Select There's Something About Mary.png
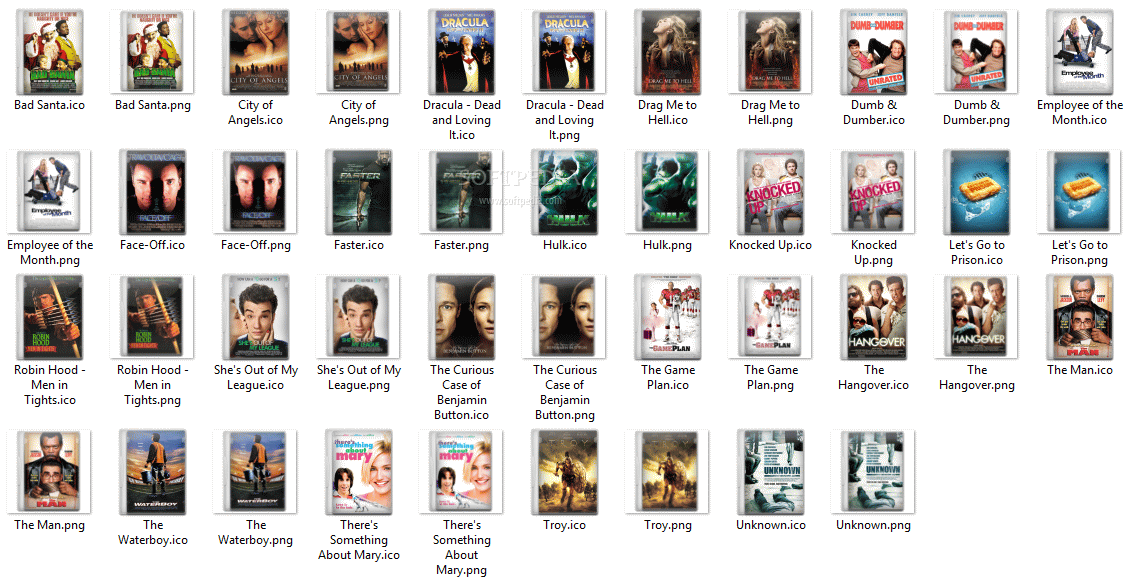 pyautogui.click(x=462, y=472)
